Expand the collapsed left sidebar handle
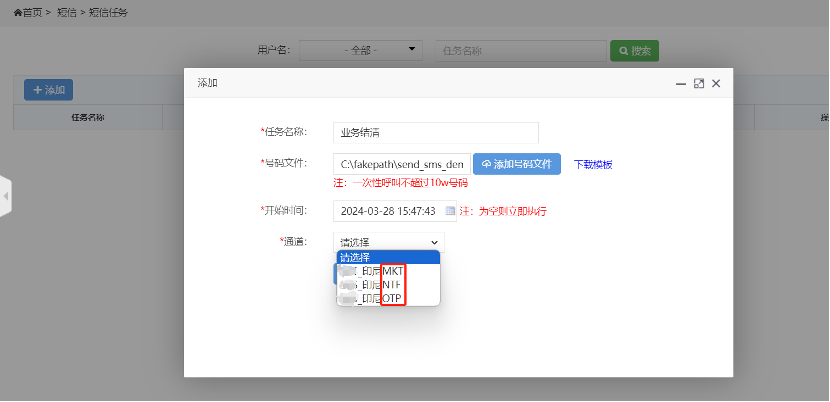 5,196
